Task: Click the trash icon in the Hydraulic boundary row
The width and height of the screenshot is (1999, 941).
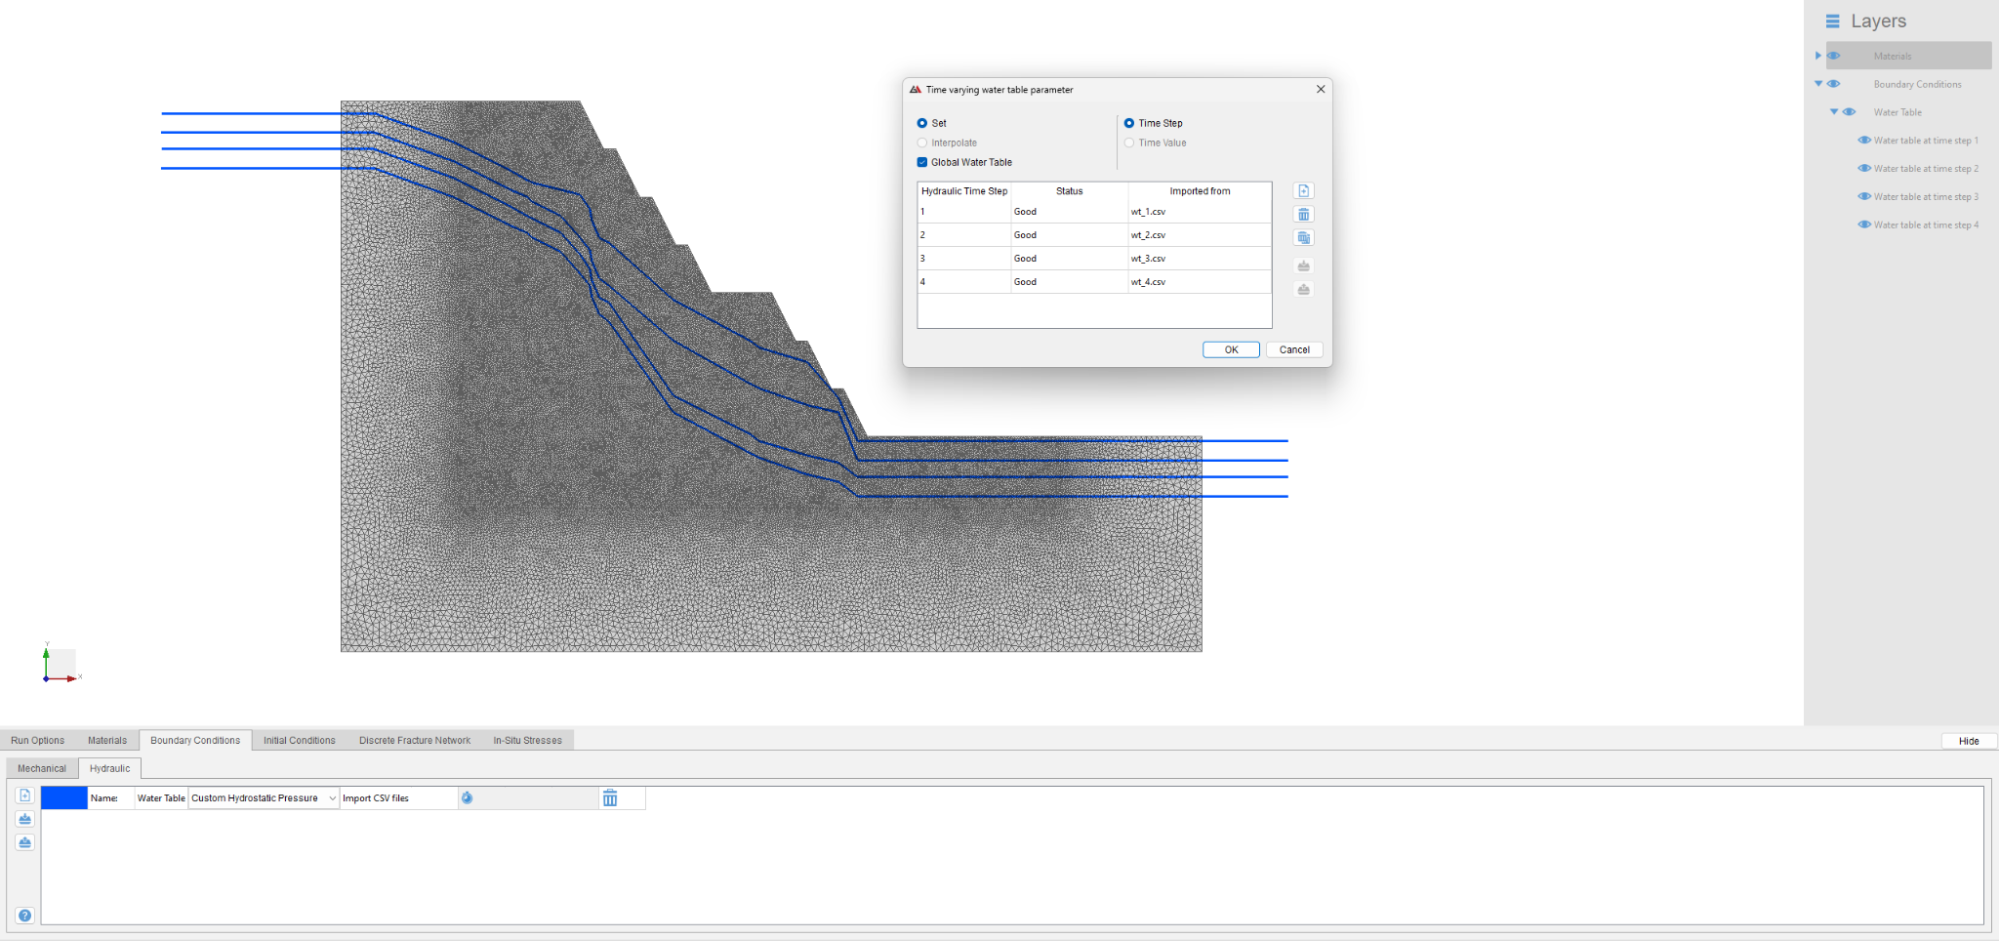Action: (x=612, y=797)
